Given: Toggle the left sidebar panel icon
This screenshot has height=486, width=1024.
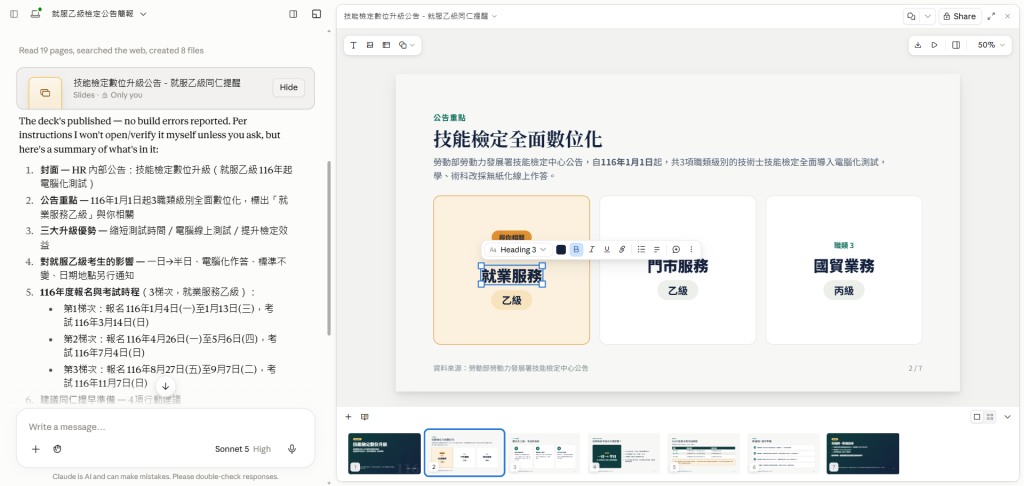Looking at the screenshot, I should point(14,14).
